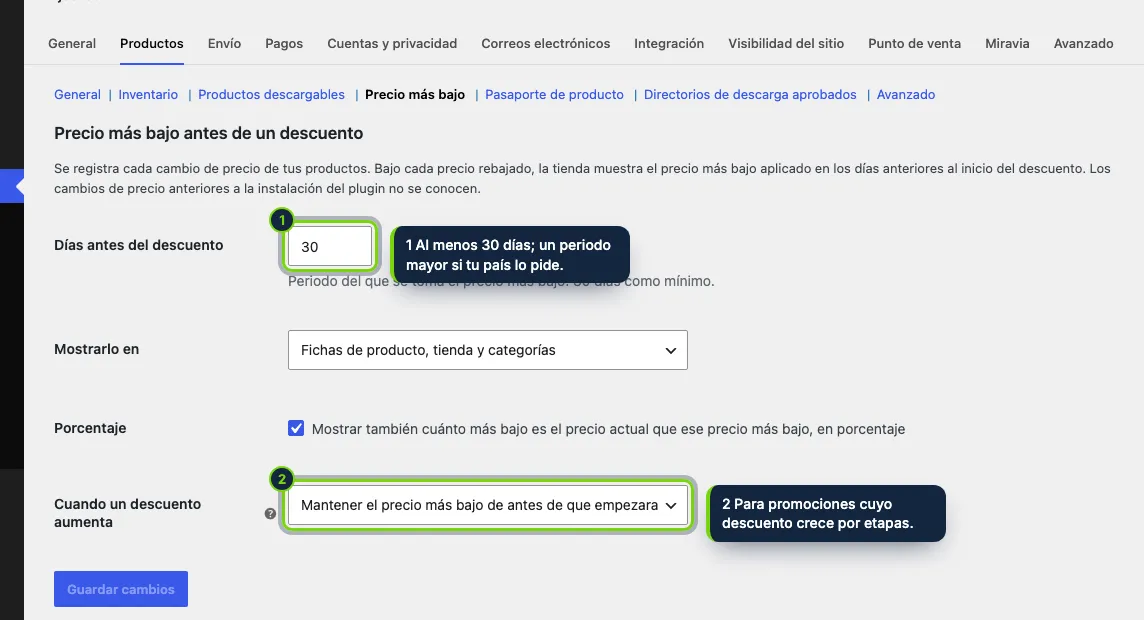Click the 'Días antes del descuento' label

139,245
